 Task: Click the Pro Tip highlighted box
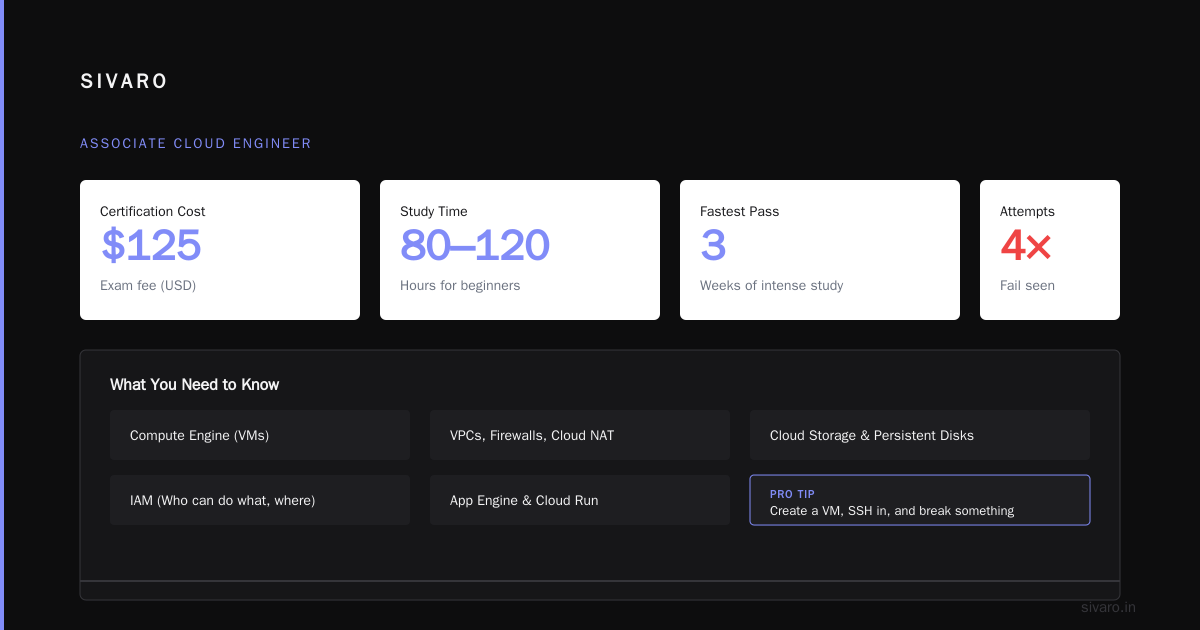[920, 500]
